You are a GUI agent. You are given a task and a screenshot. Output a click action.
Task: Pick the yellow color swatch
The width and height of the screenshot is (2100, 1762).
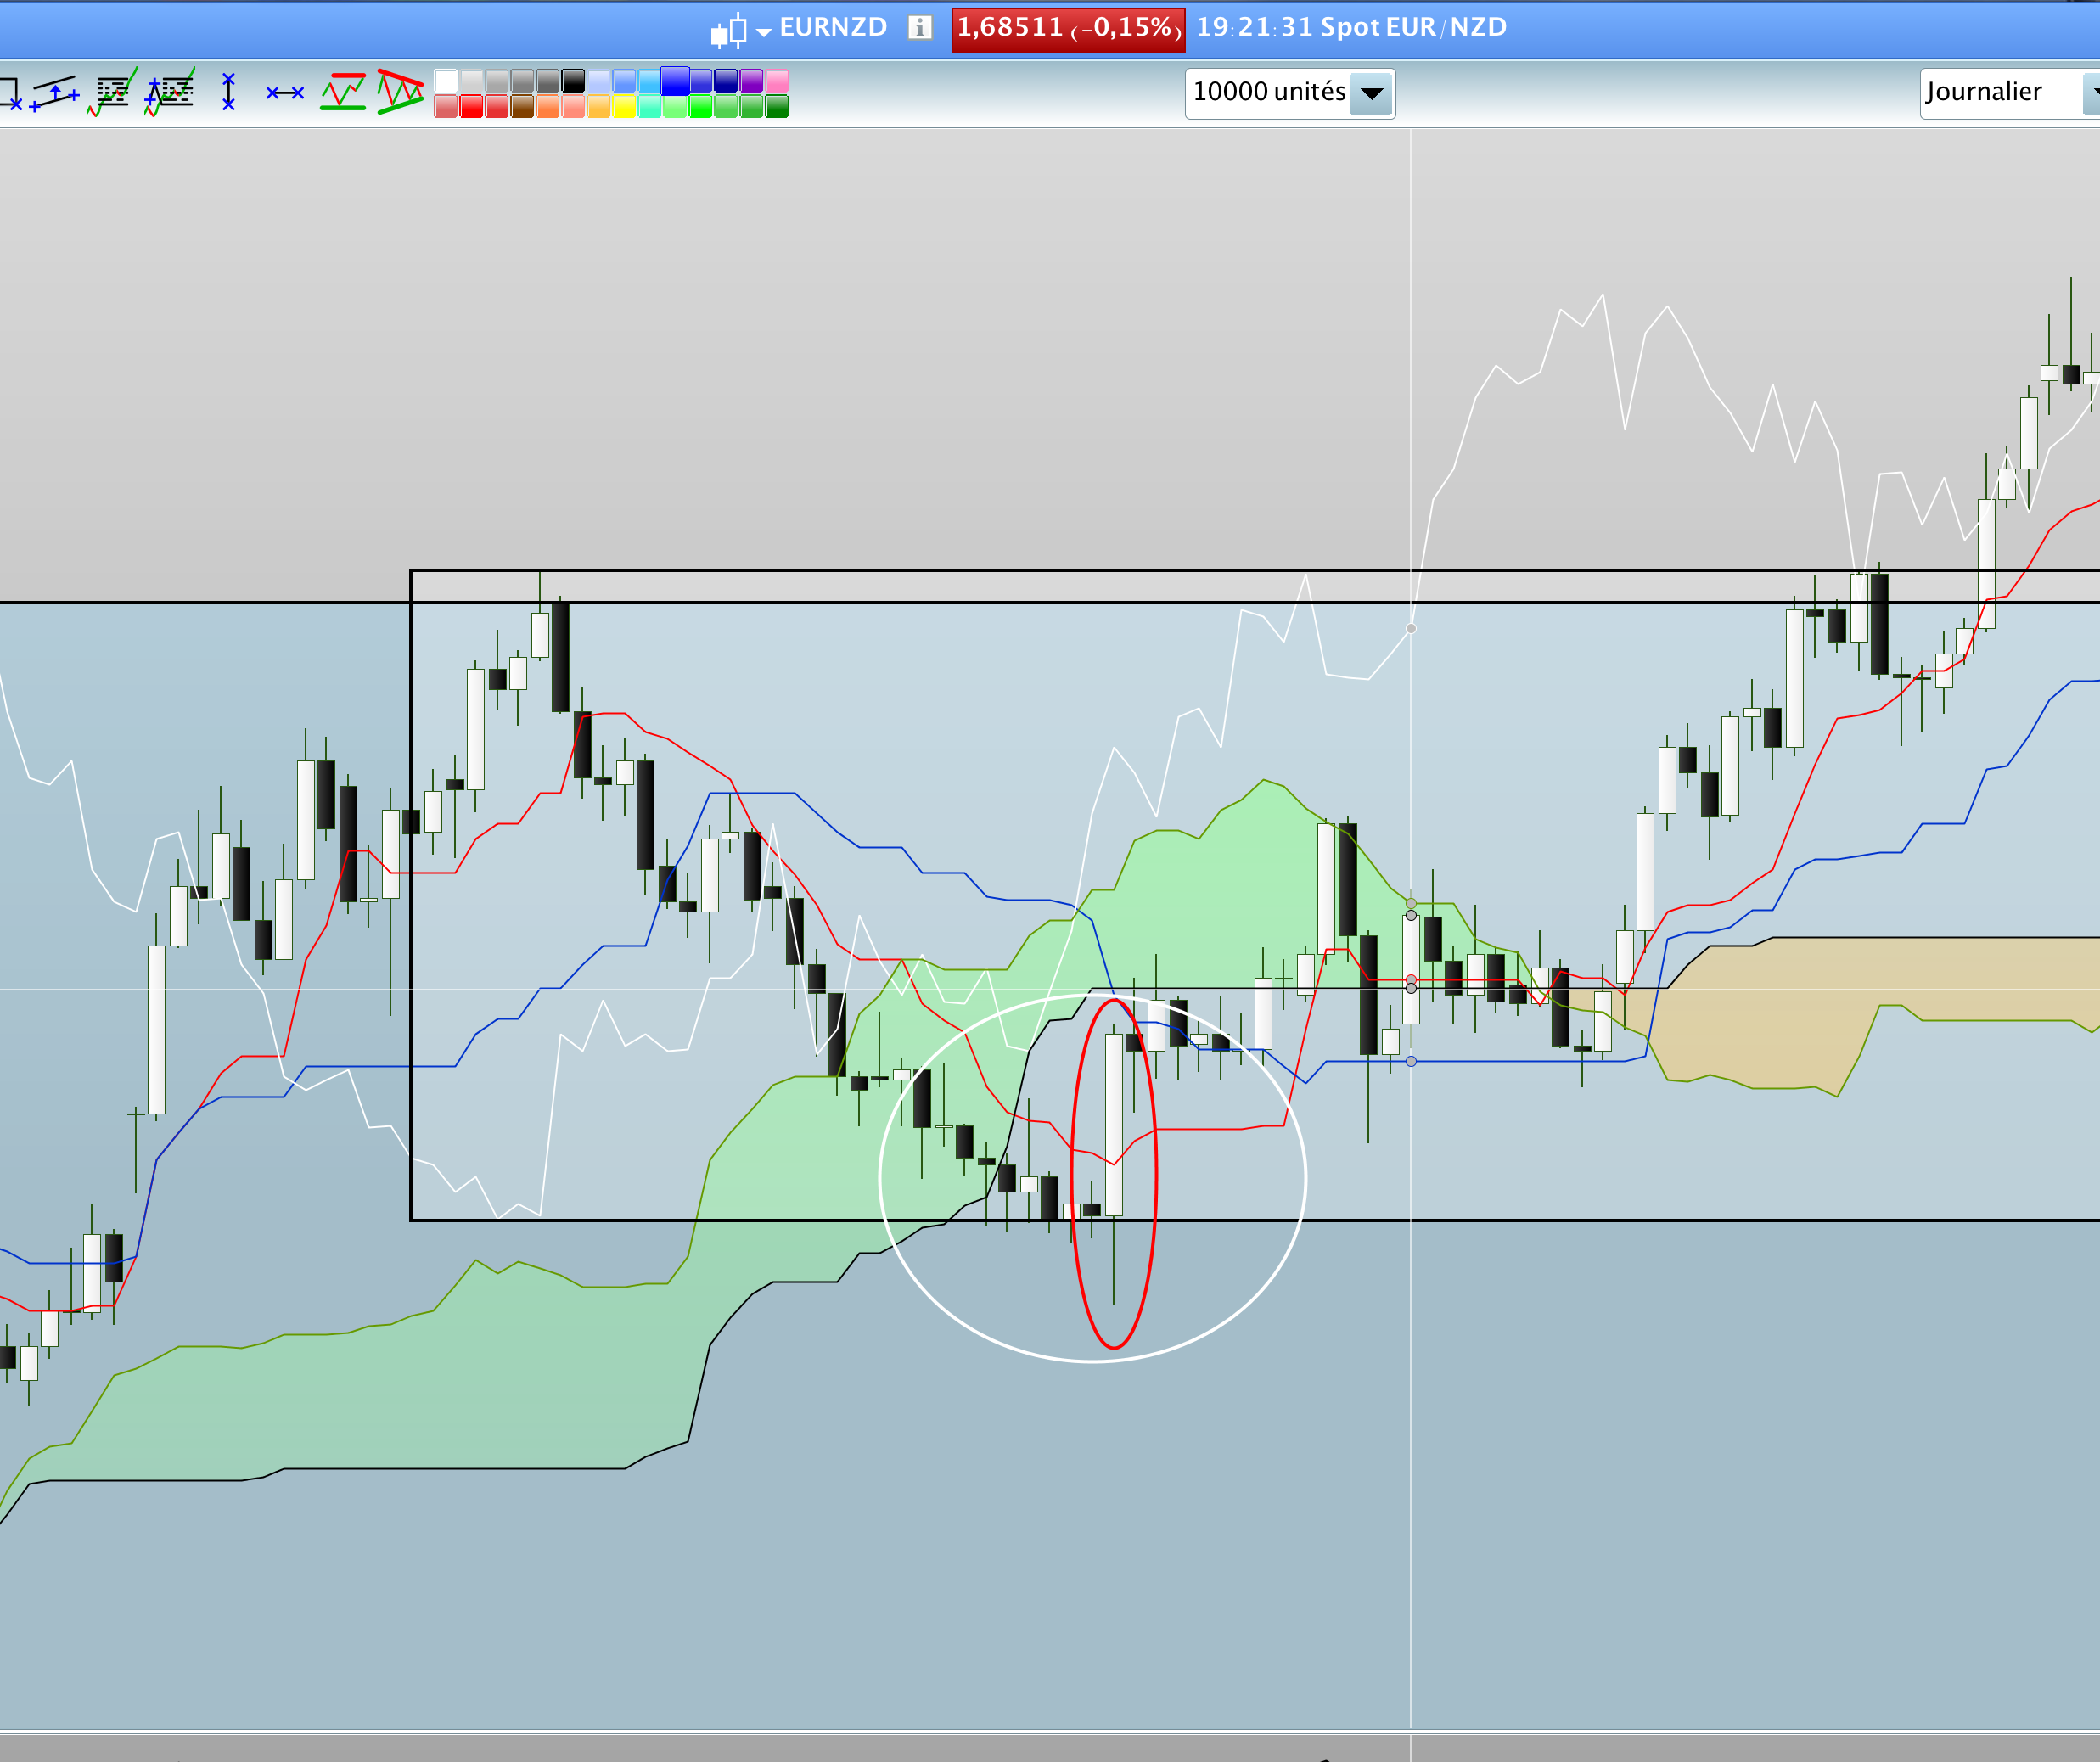coord(624,106)
